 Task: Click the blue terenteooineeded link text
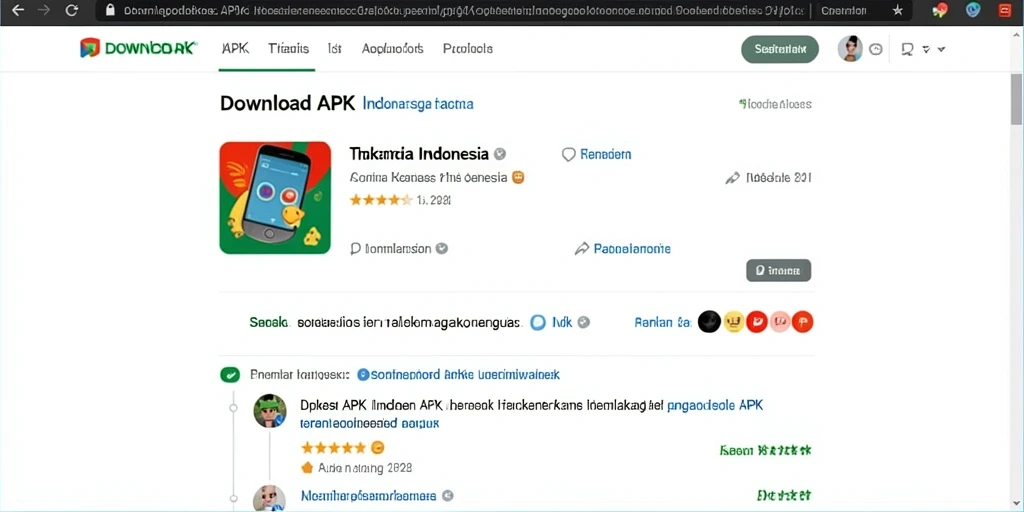pos(370,423)
